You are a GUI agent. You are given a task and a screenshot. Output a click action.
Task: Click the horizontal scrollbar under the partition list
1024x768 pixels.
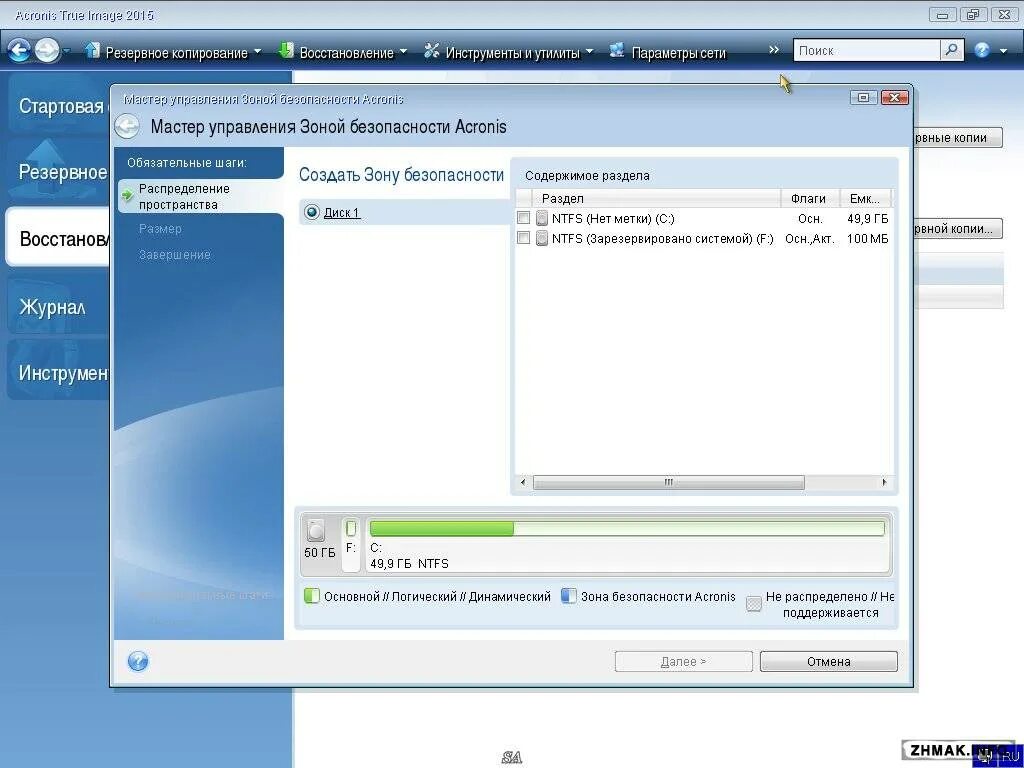[x=668, y=482]
